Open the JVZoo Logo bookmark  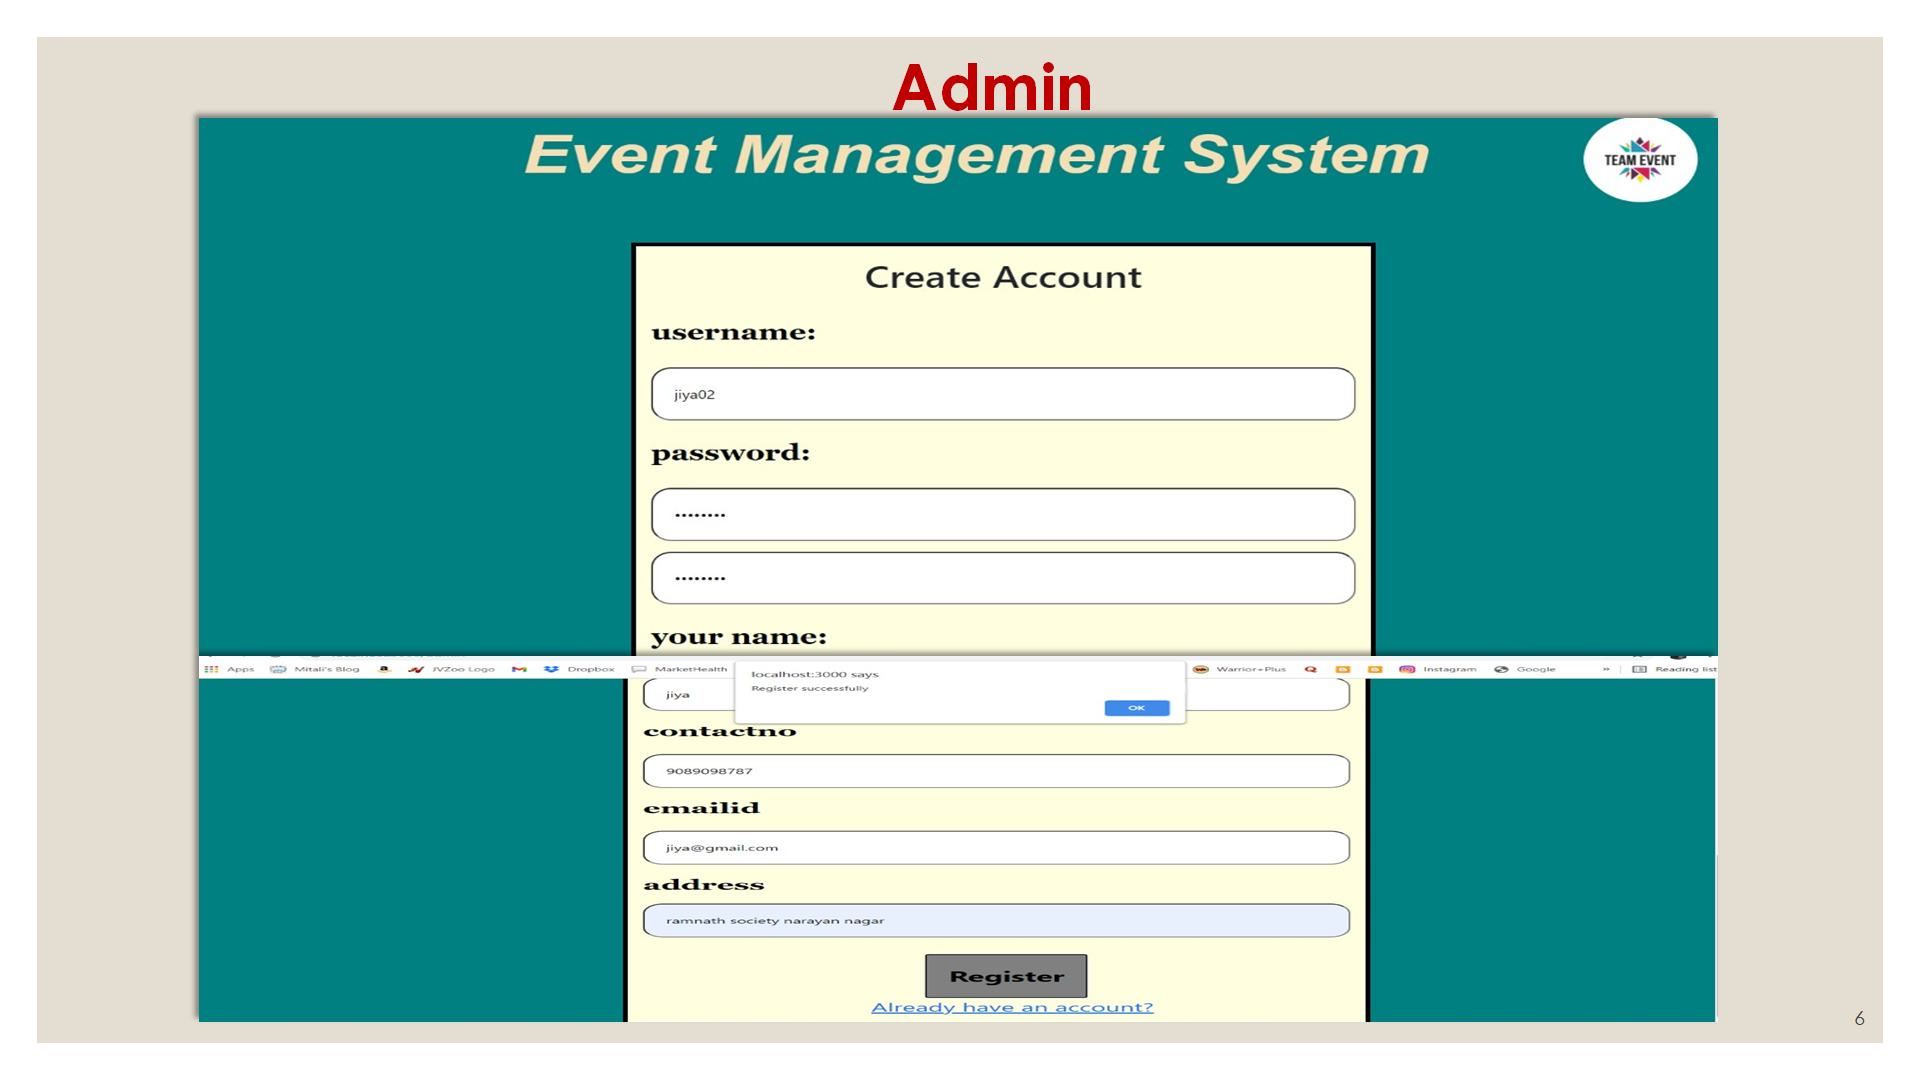click(452, 669)
